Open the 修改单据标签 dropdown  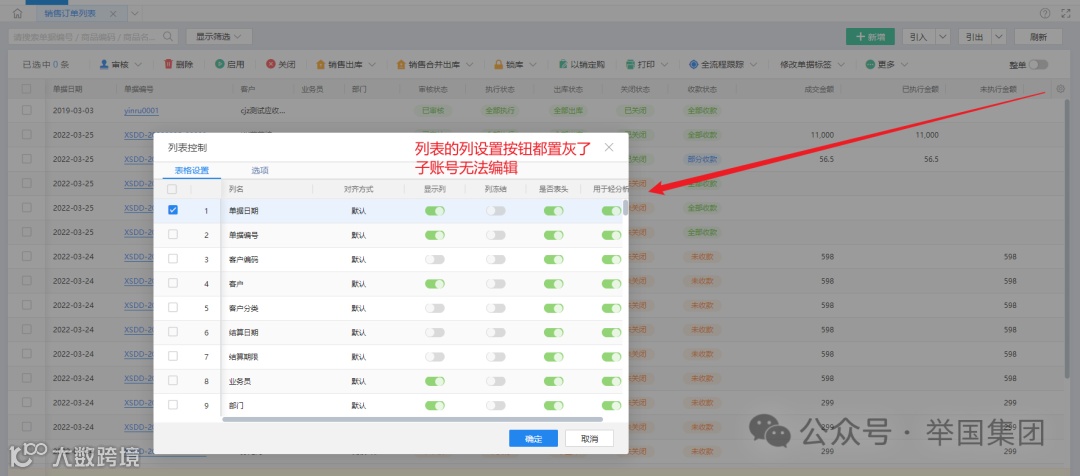tap(811, 65)
